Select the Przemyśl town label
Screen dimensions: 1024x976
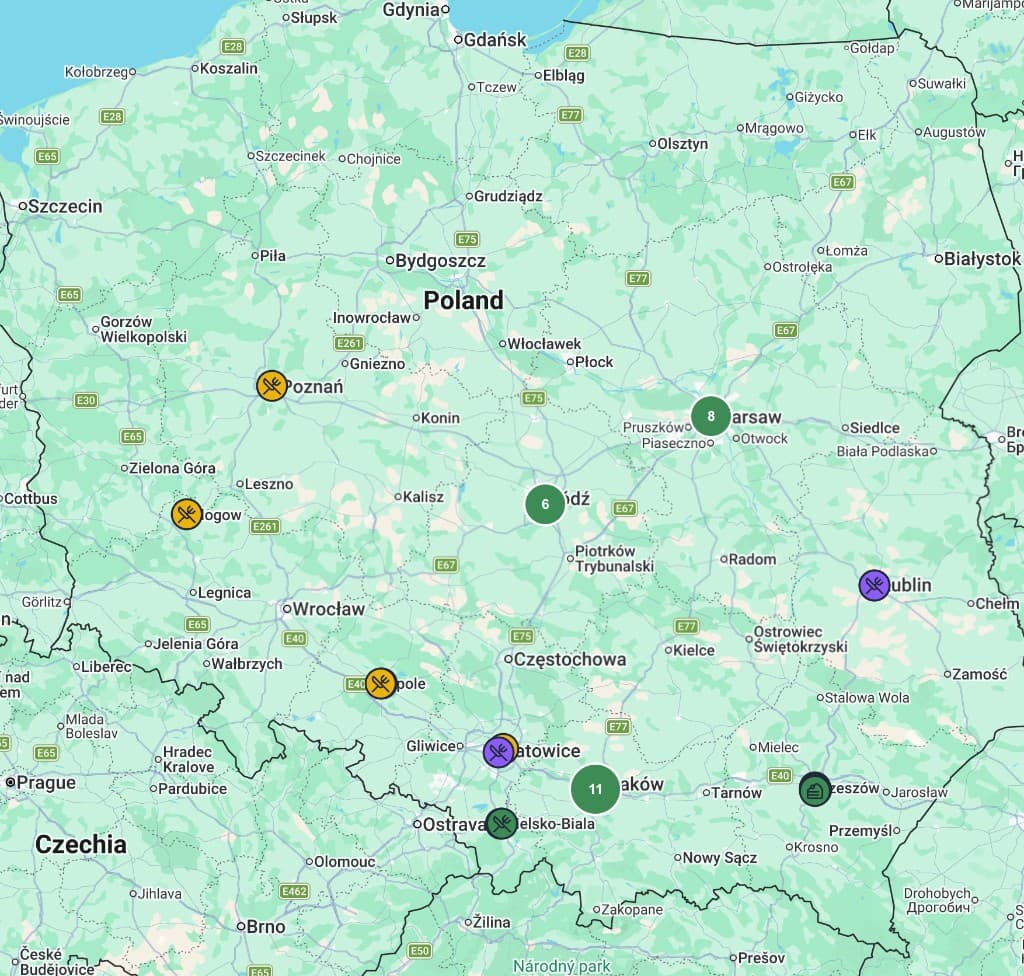click(x=861, y=831)
